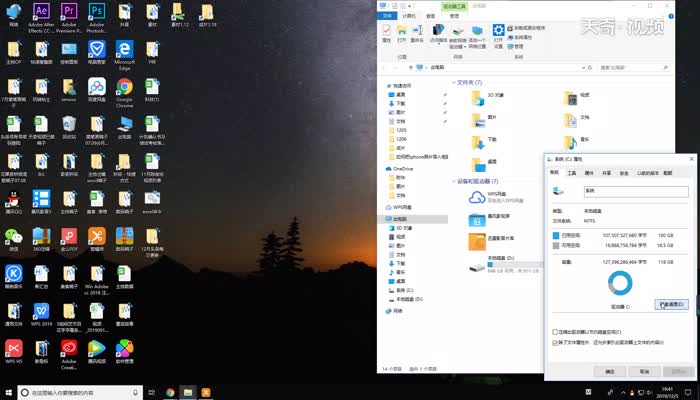Screen dimensions: 700x400
Task: Select the Google Chrome desktop icon
Action: (125, 93)
